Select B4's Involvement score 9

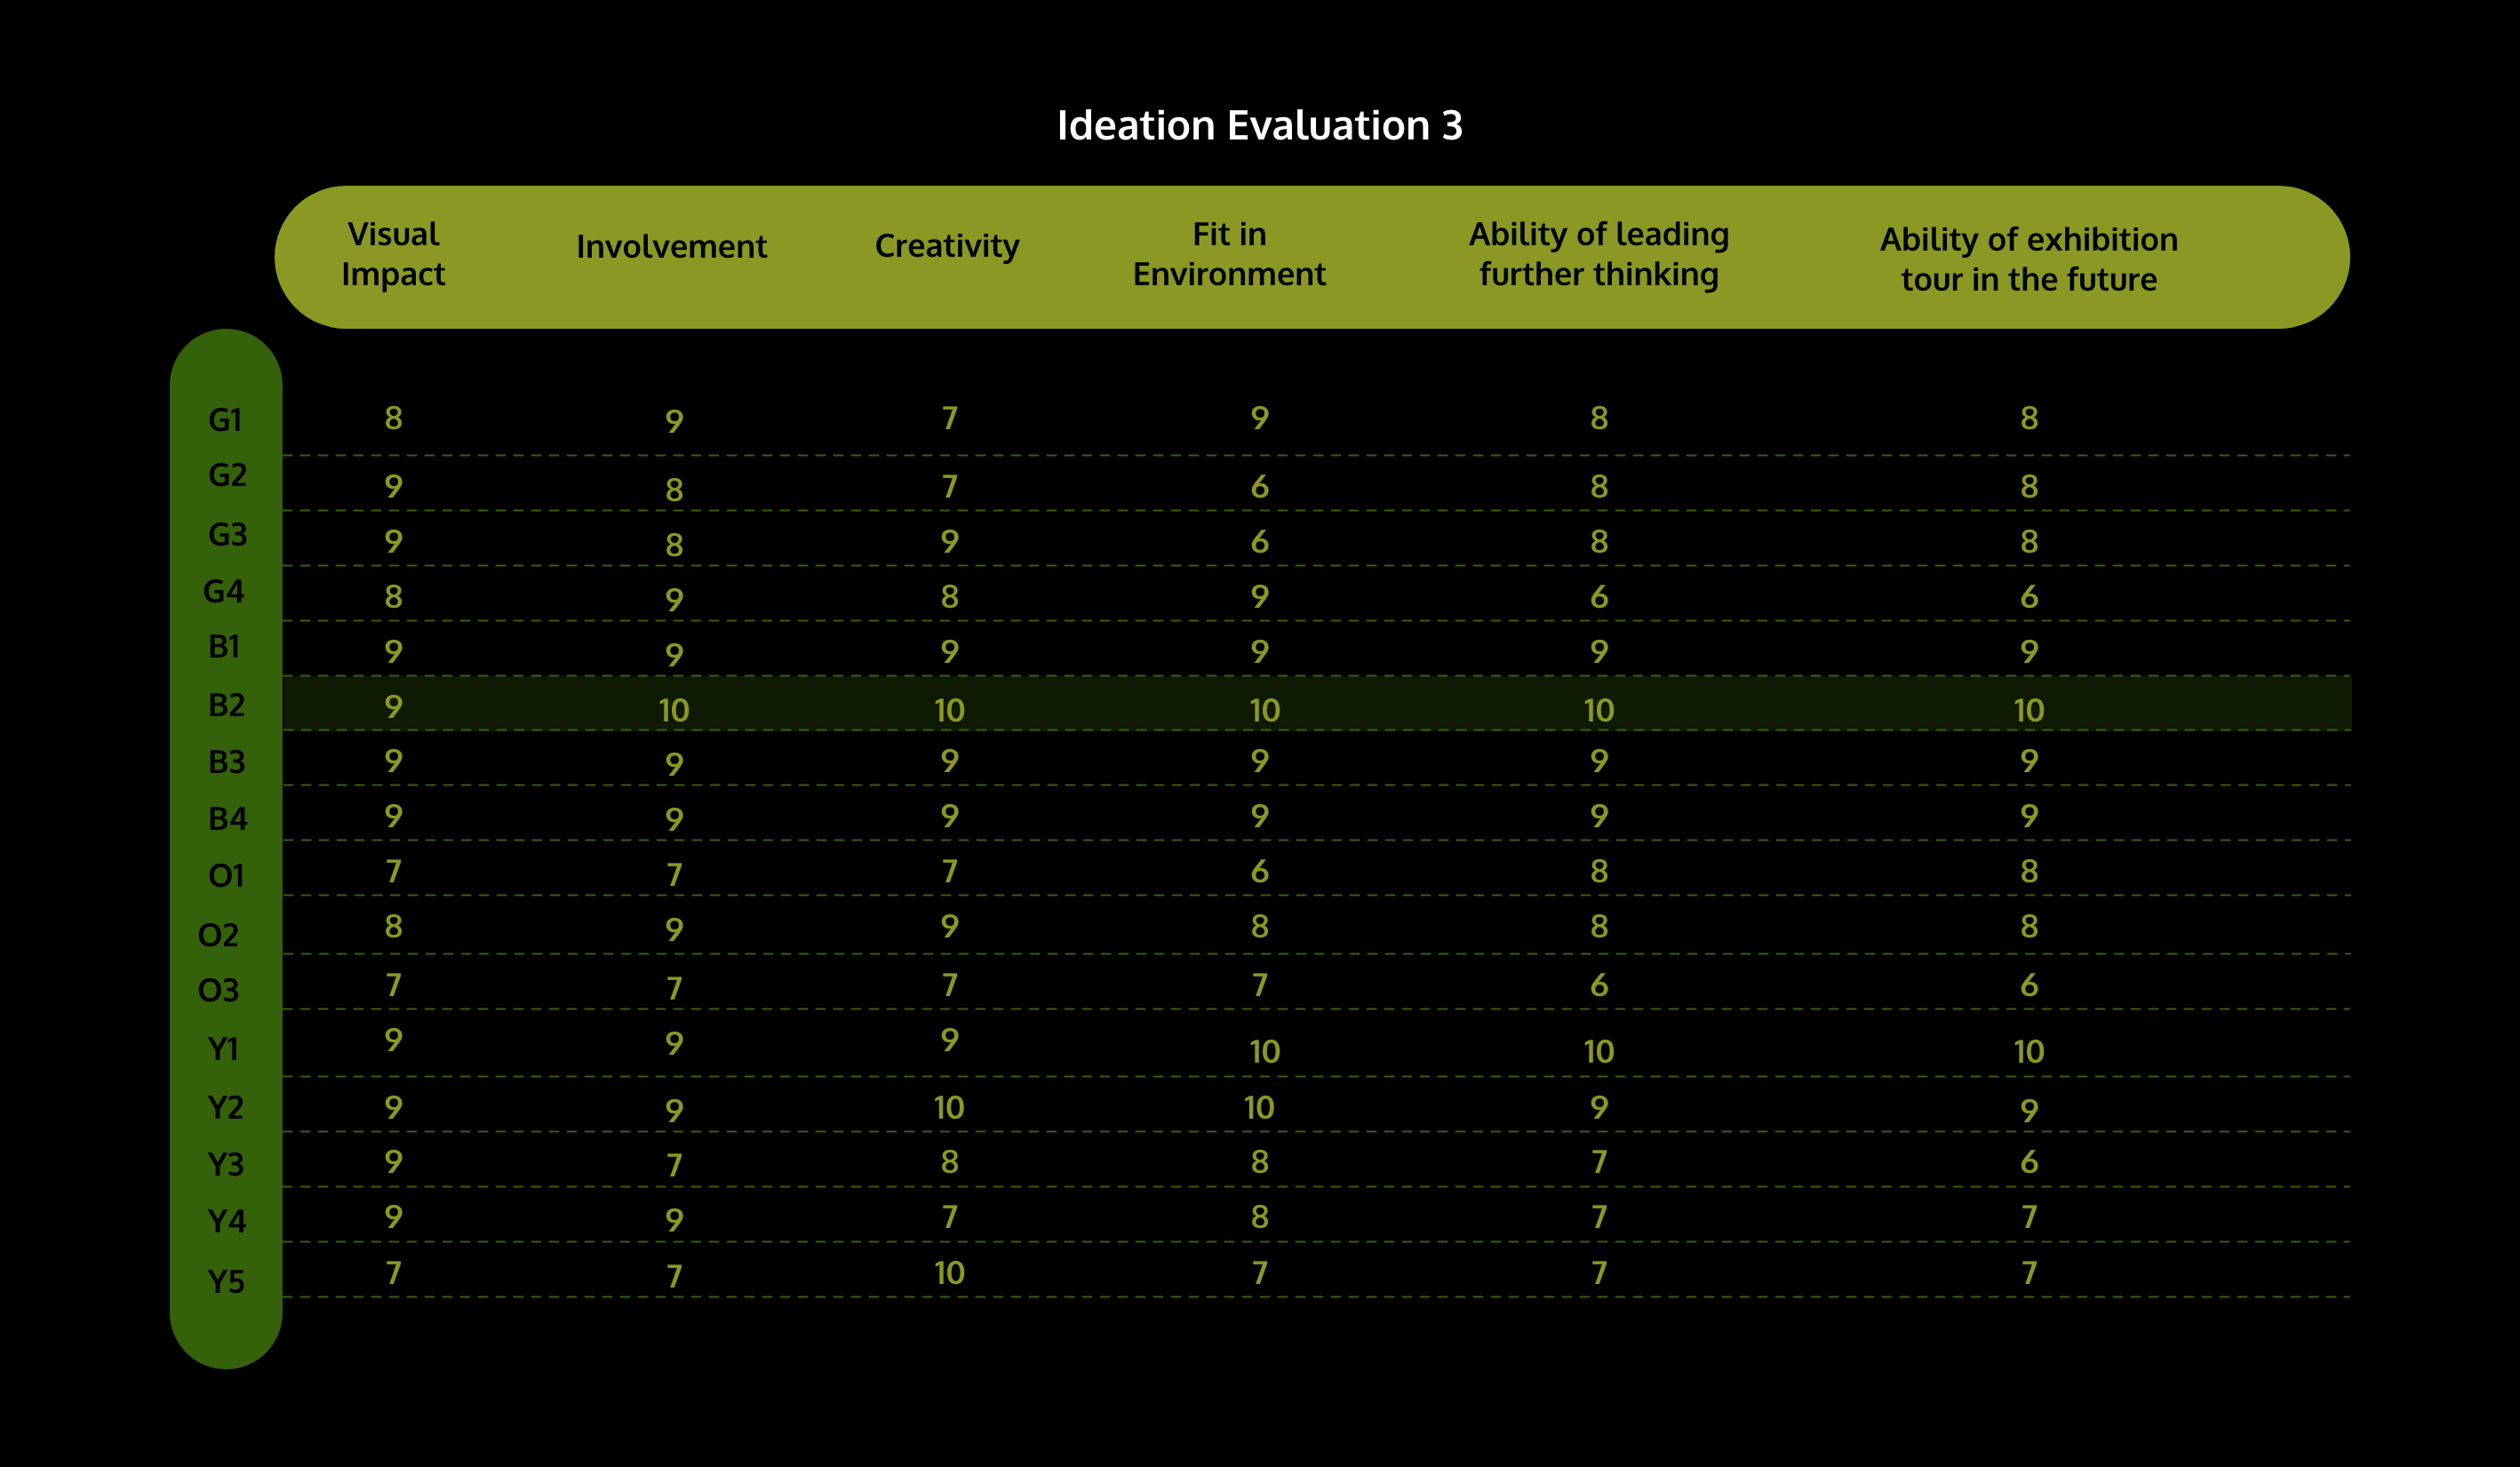pos(675,820)
